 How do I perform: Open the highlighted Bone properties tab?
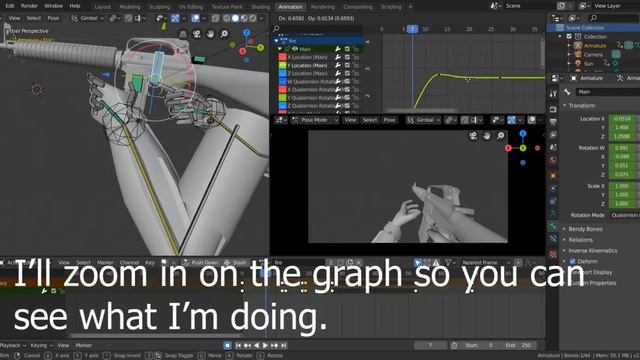[x=553, y=226]
